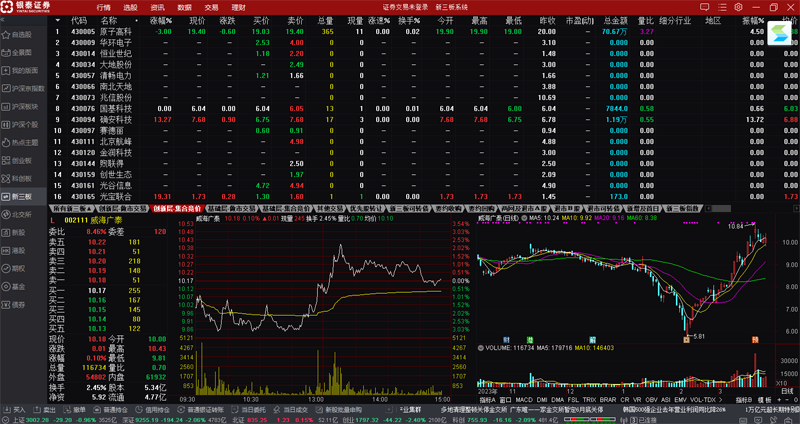Screen dimensions: 800x424
Task: Click the 卖出 sell toolbar button
Action: coord(45,410)
